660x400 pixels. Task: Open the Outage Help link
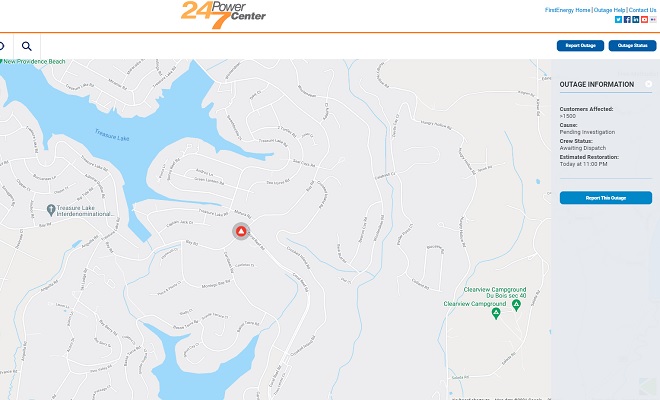(609, 10)
